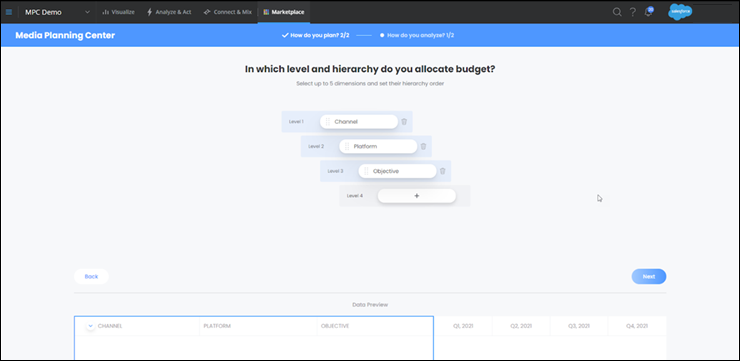Select the Objective dimension field
Viewport: 740px width, 361px height.
[397, 171]
